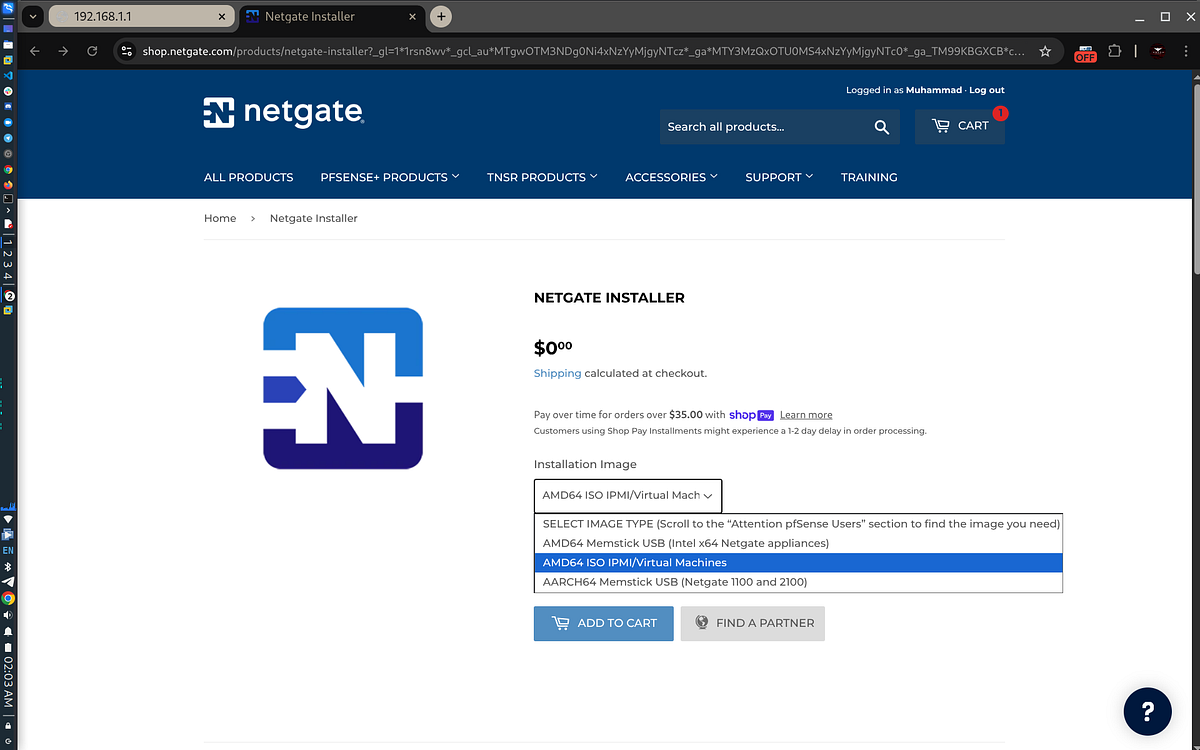Screen dimensions: 1200x750
Task: Click the Find a Partner button
Action: [753, 623]
